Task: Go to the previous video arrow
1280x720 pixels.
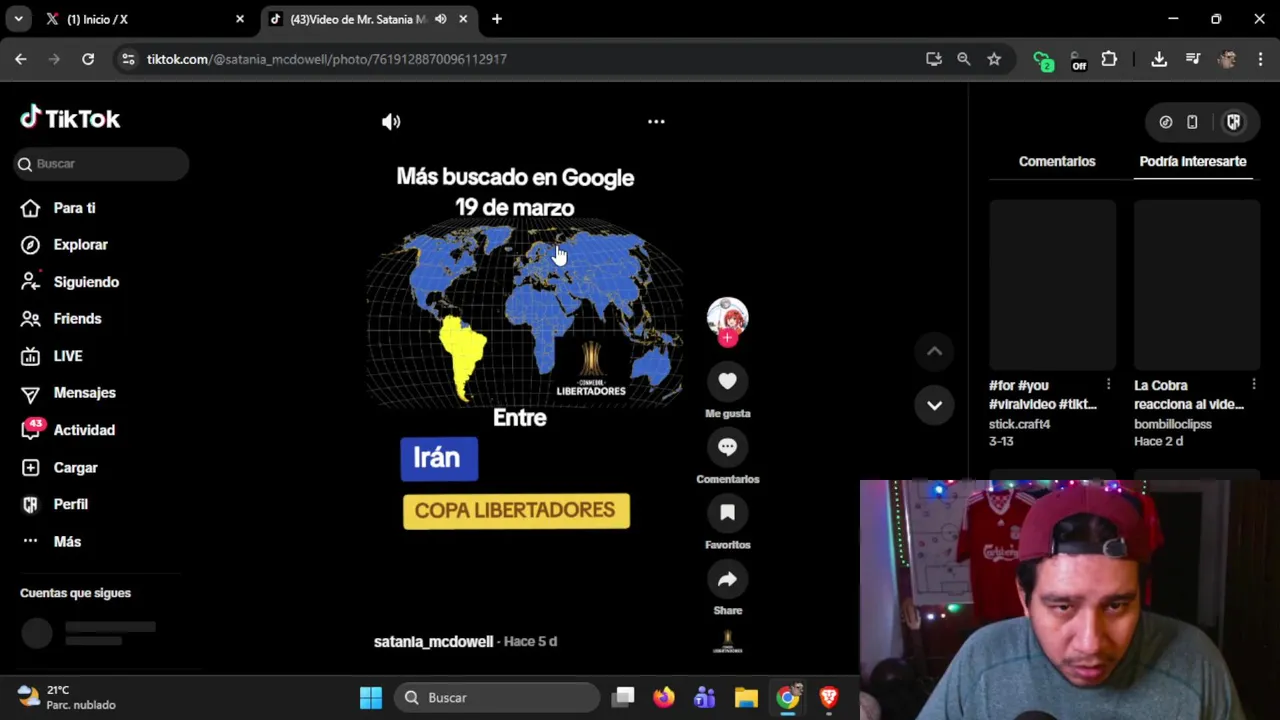Action: 934,351
